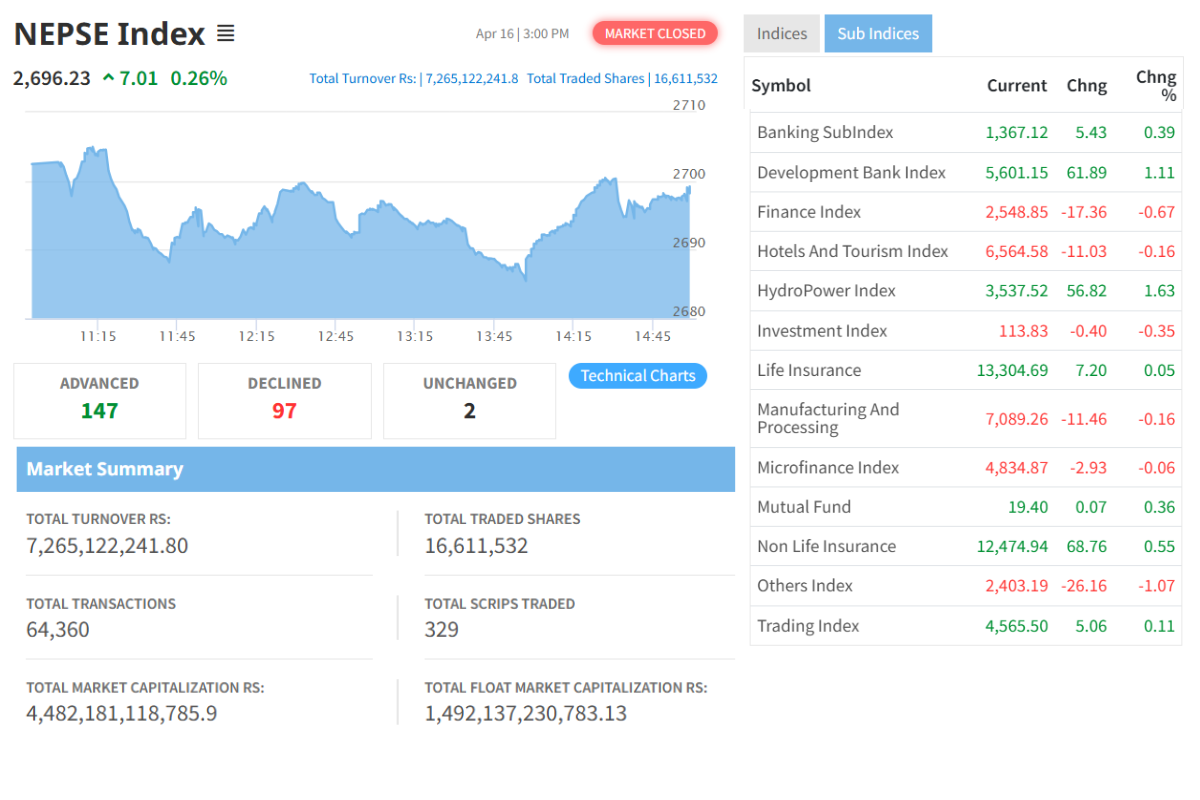The image size is (1200, 800).
Task: Click the green up arrow next to 7.01
Action: 108,78
